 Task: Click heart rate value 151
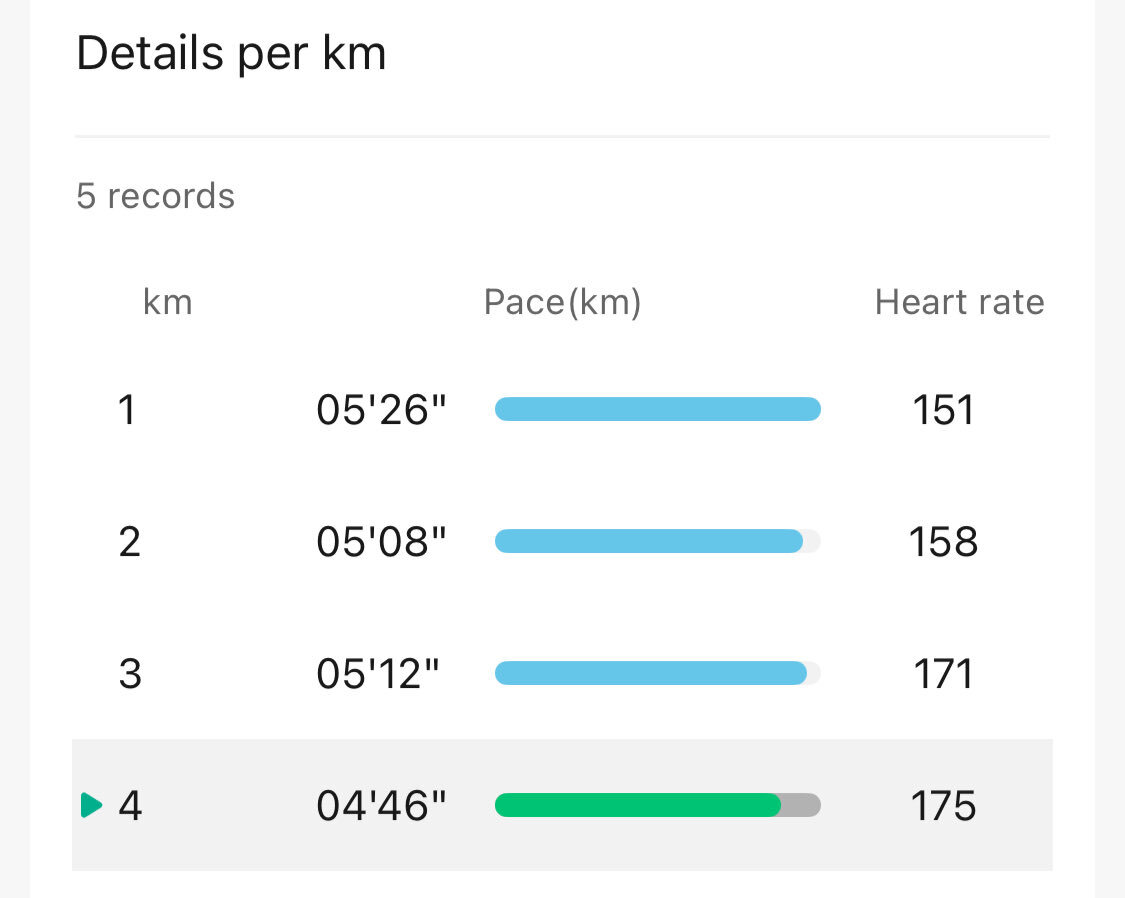pyautogui.click(x=943, y=410)
